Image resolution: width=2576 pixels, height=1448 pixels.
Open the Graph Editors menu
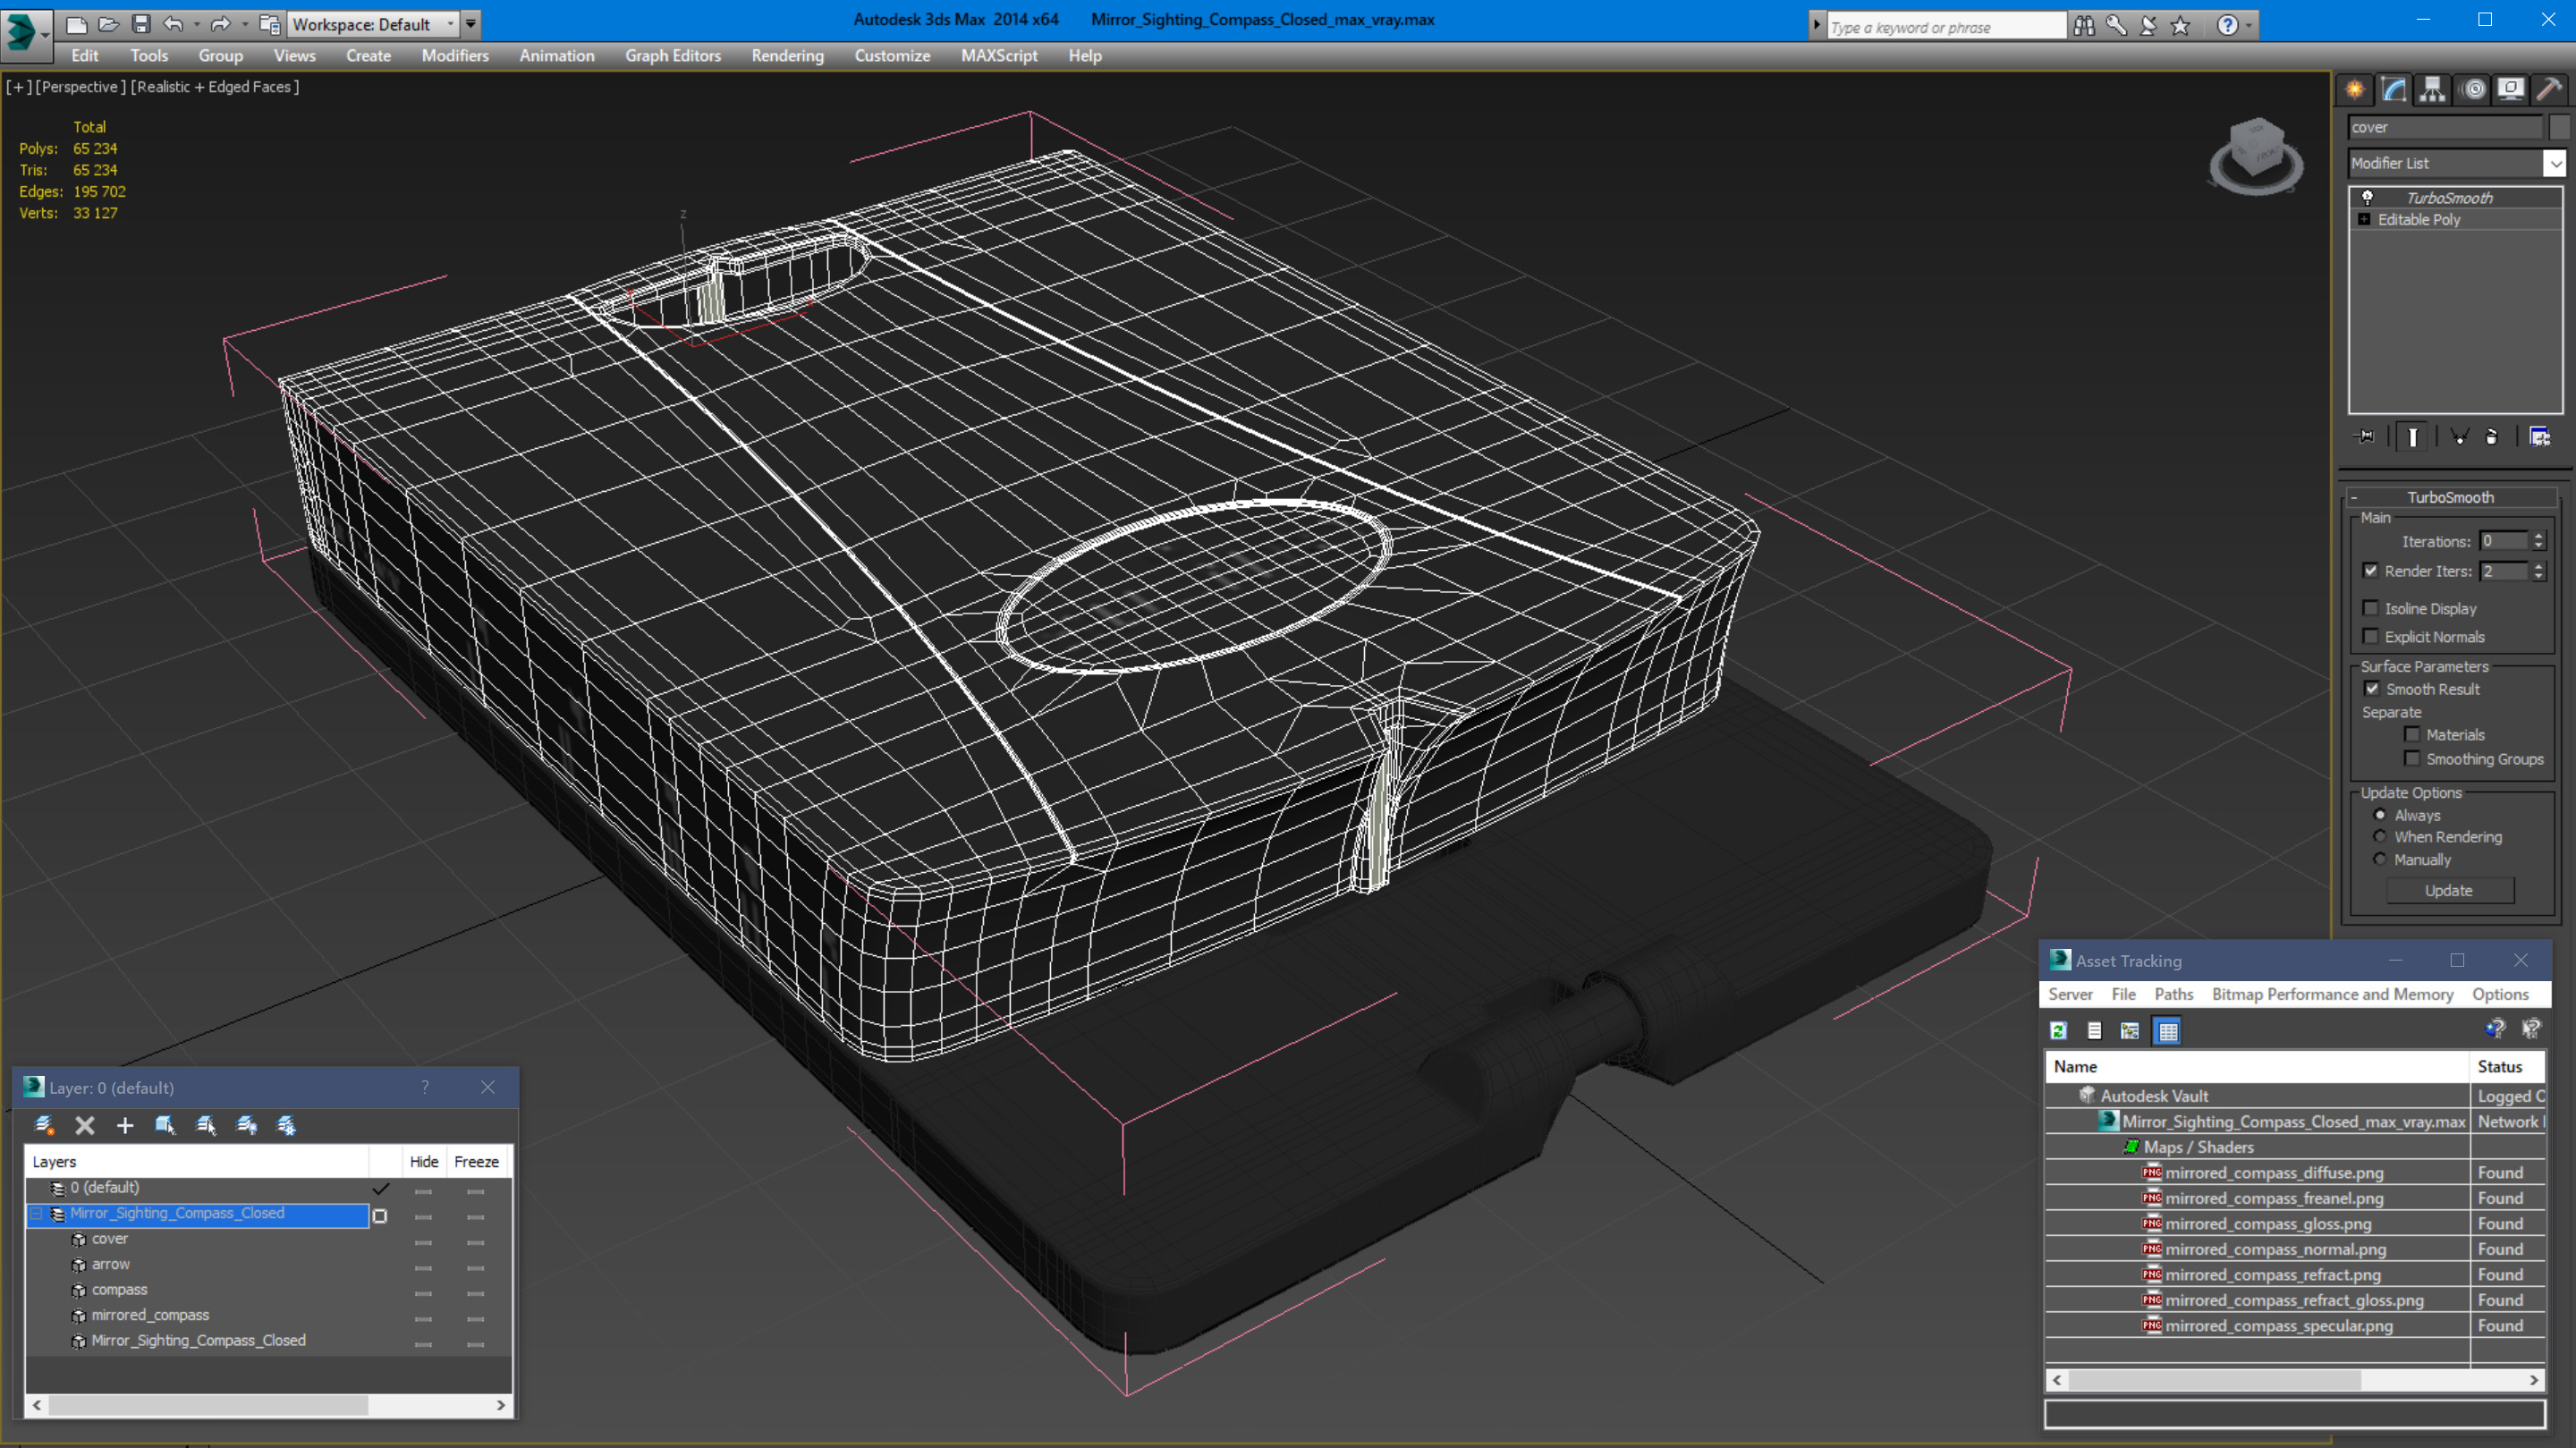pos(673,56)
